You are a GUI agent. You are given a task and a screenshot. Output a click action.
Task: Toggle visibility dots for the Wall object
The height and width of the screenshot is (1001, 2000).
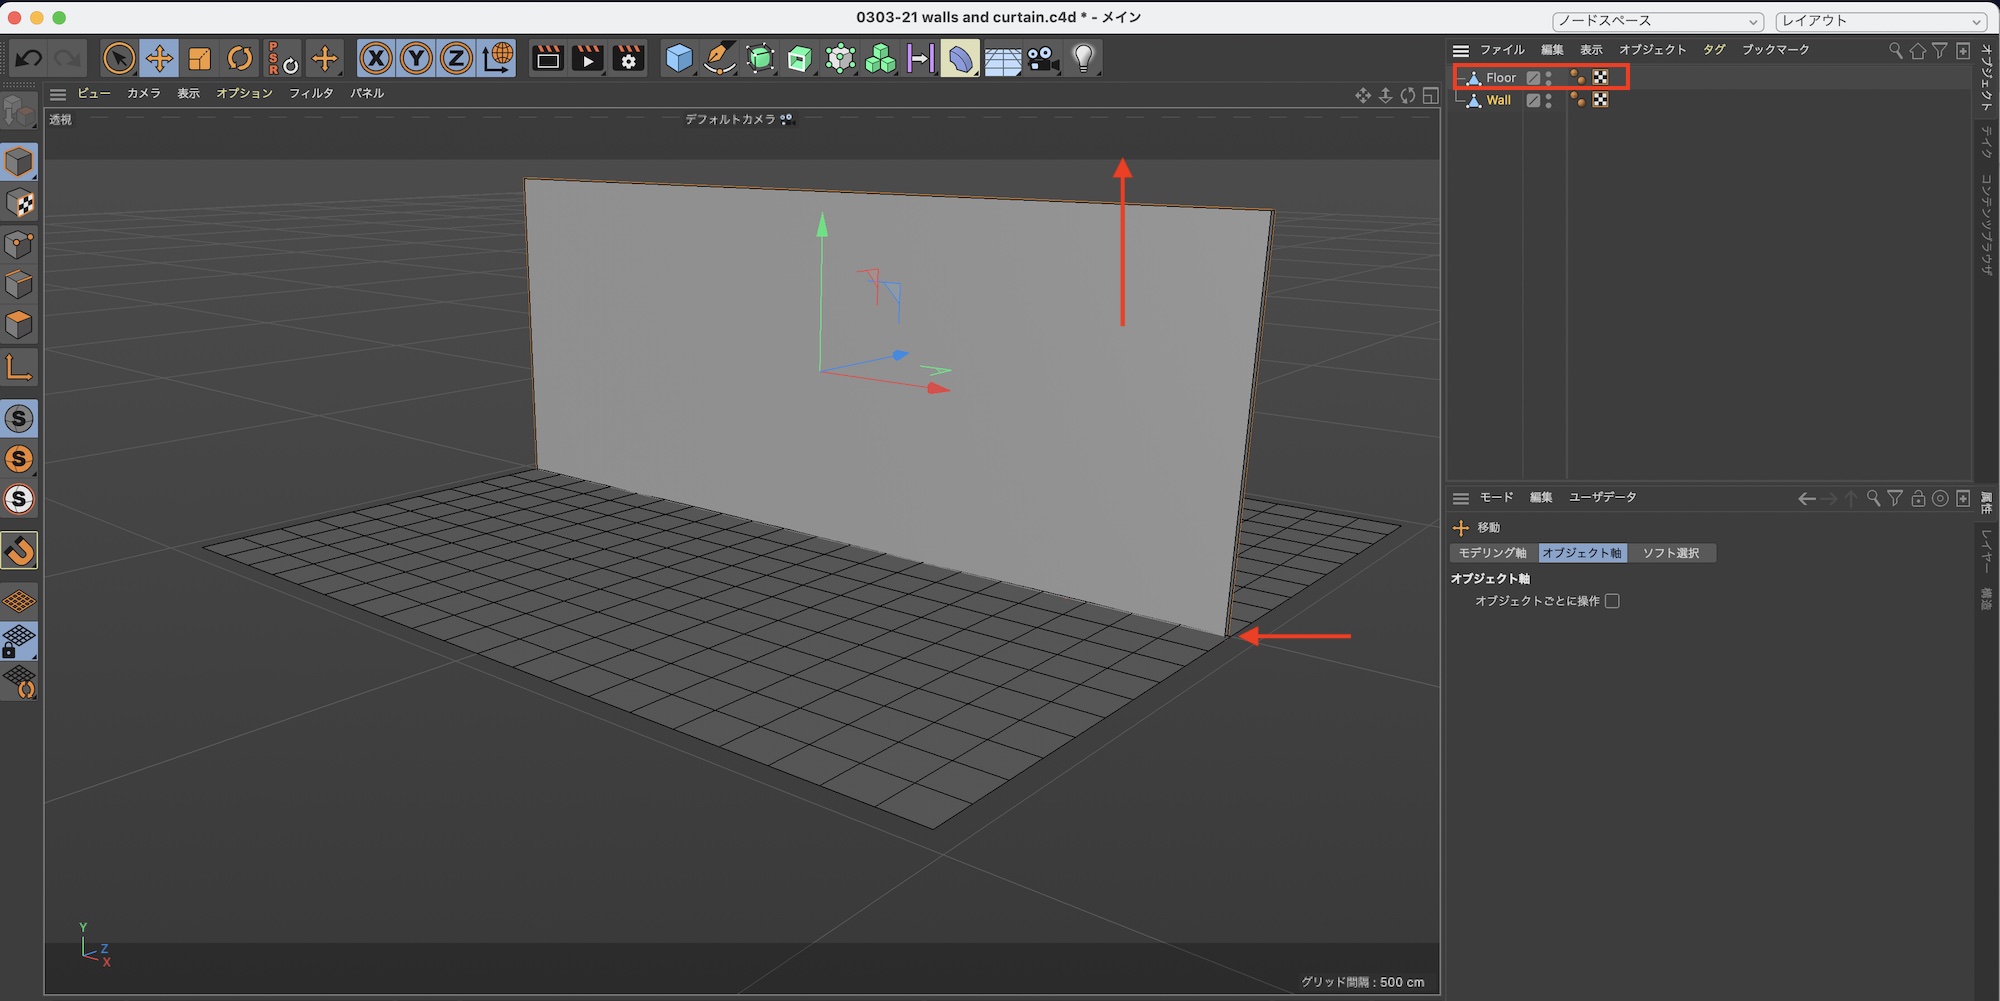(x=1549, y=100)
